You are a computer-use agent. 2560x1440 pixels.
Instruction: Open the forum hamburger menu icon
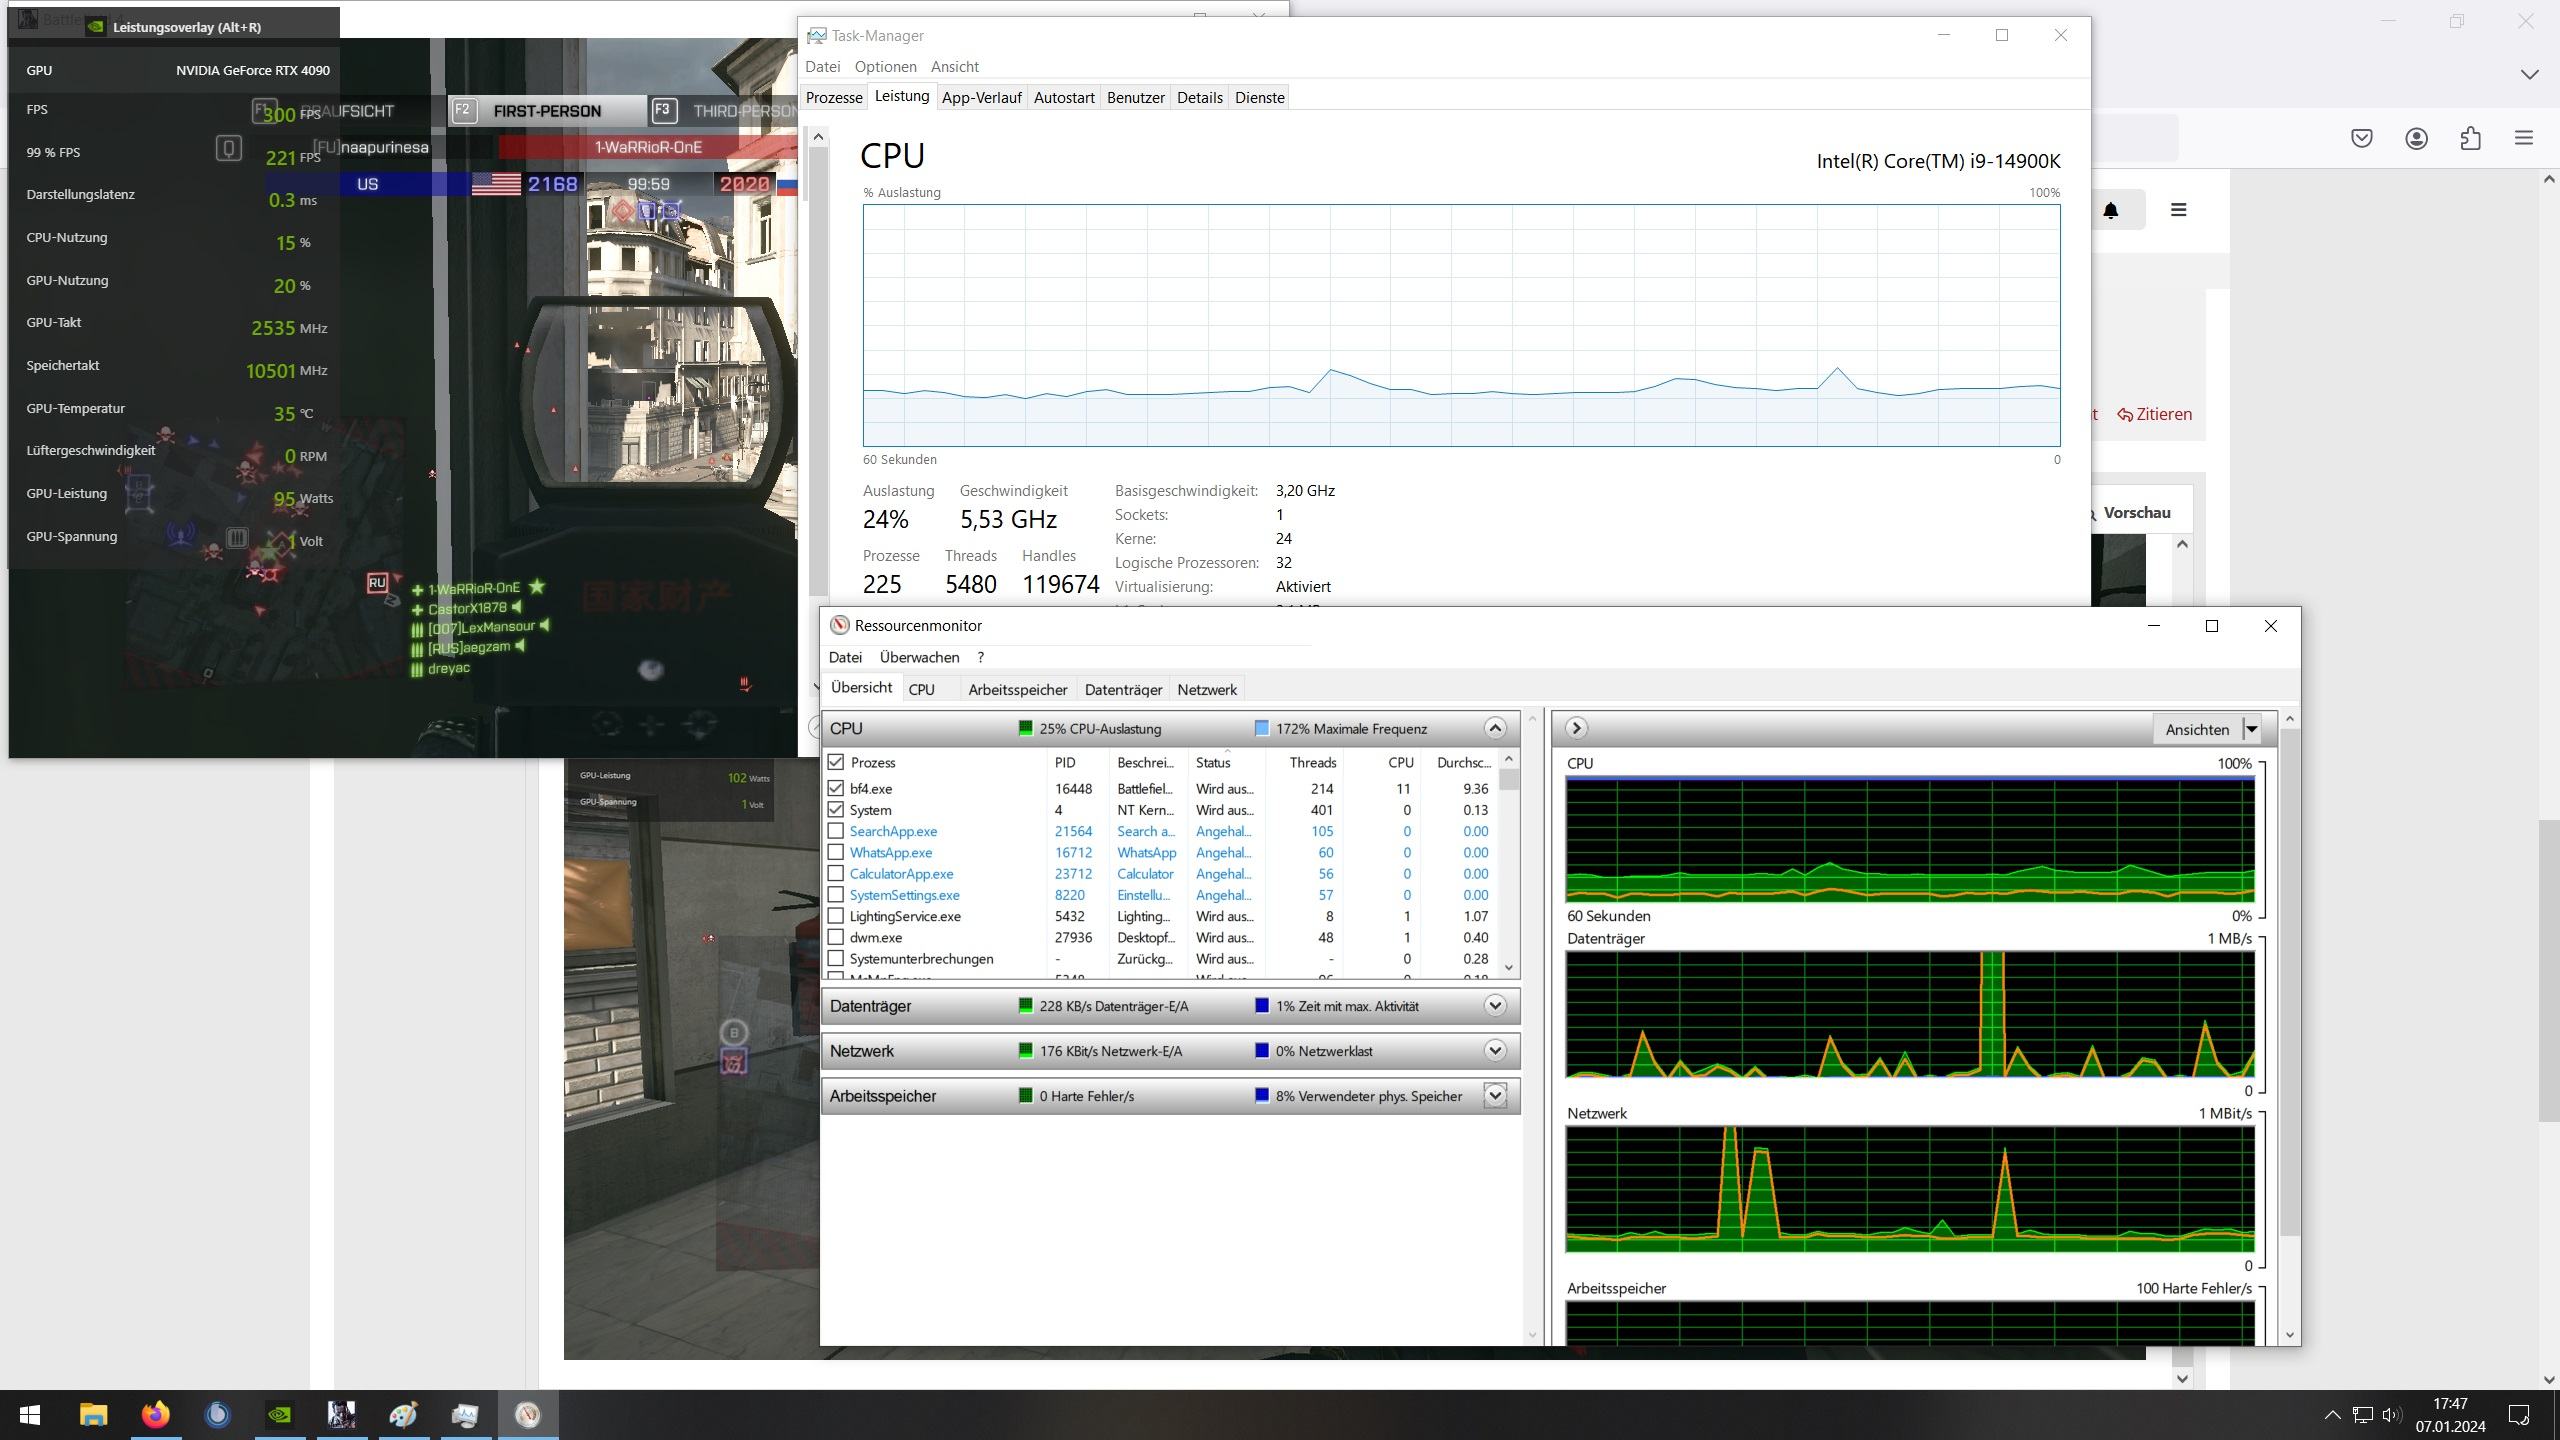[x=2178, y=210]
